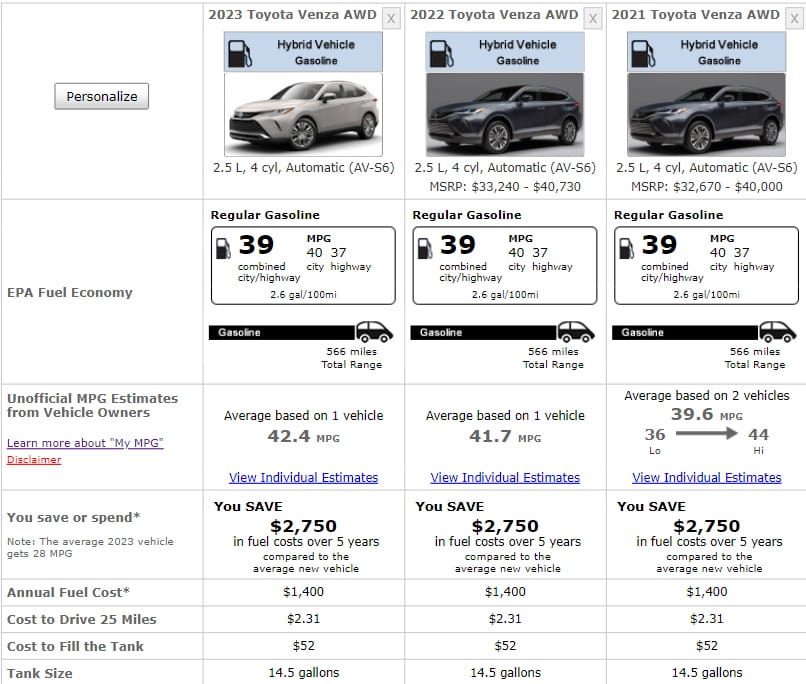View Individual Estimates for the 2022 Venza
Screen dimensions: 806x684
pyautogui.click(x=505, y=477)
